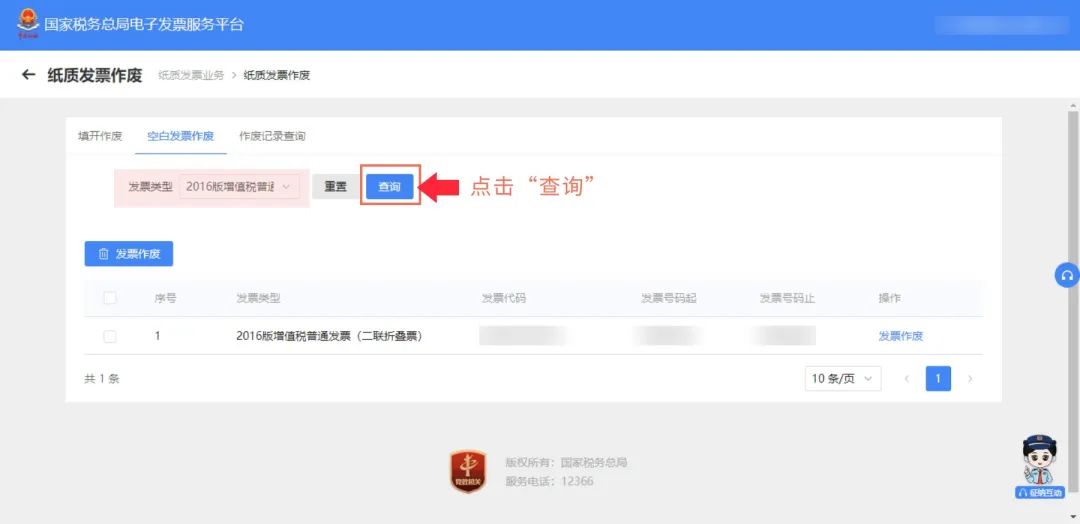Click the 发票类型 column header
Viewport: 1080px width, 524px height.
coord(258,298)
